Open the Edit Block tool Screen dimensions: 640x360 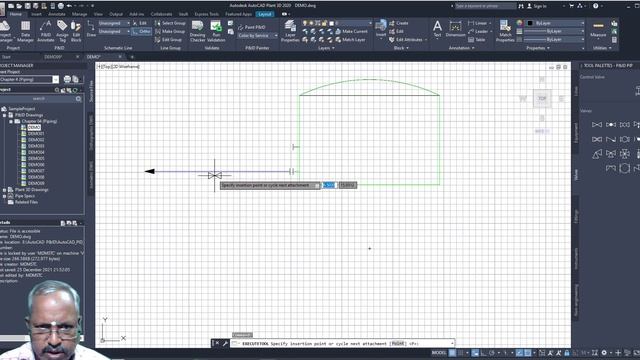tap(76, 31)
